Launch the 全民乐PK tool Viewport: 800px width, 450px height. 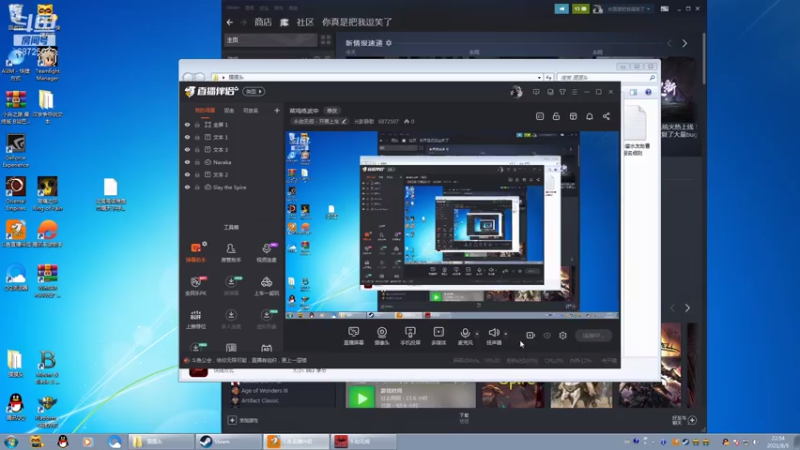coord(196,286)
